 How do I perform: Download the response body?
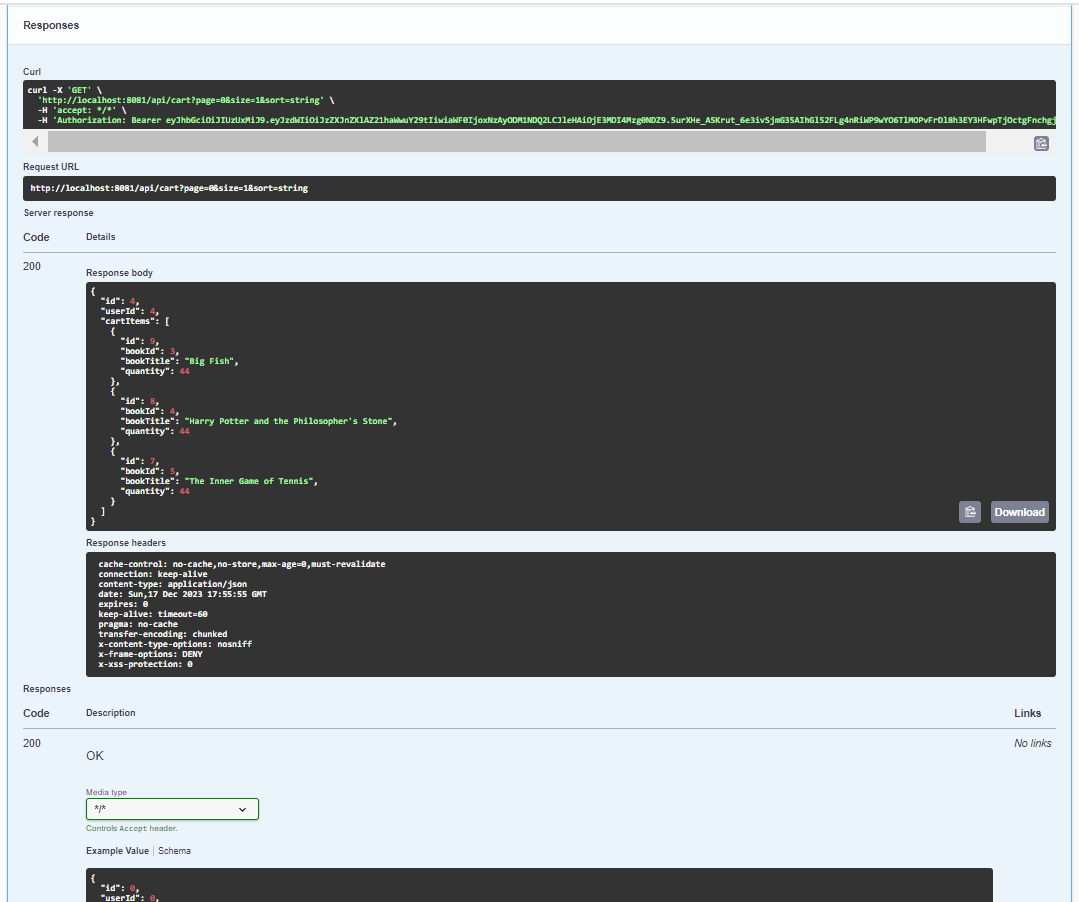(1019, 512)
